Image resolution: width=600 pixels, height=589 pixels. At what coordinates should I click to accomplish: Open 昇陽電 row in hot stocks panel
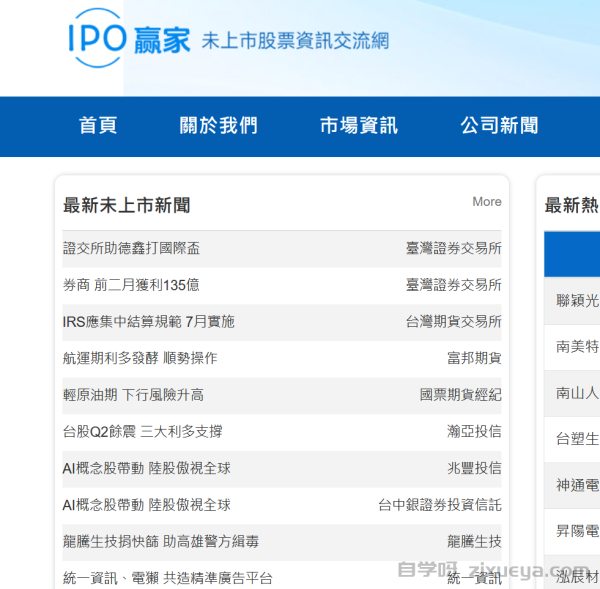(572, 532)
